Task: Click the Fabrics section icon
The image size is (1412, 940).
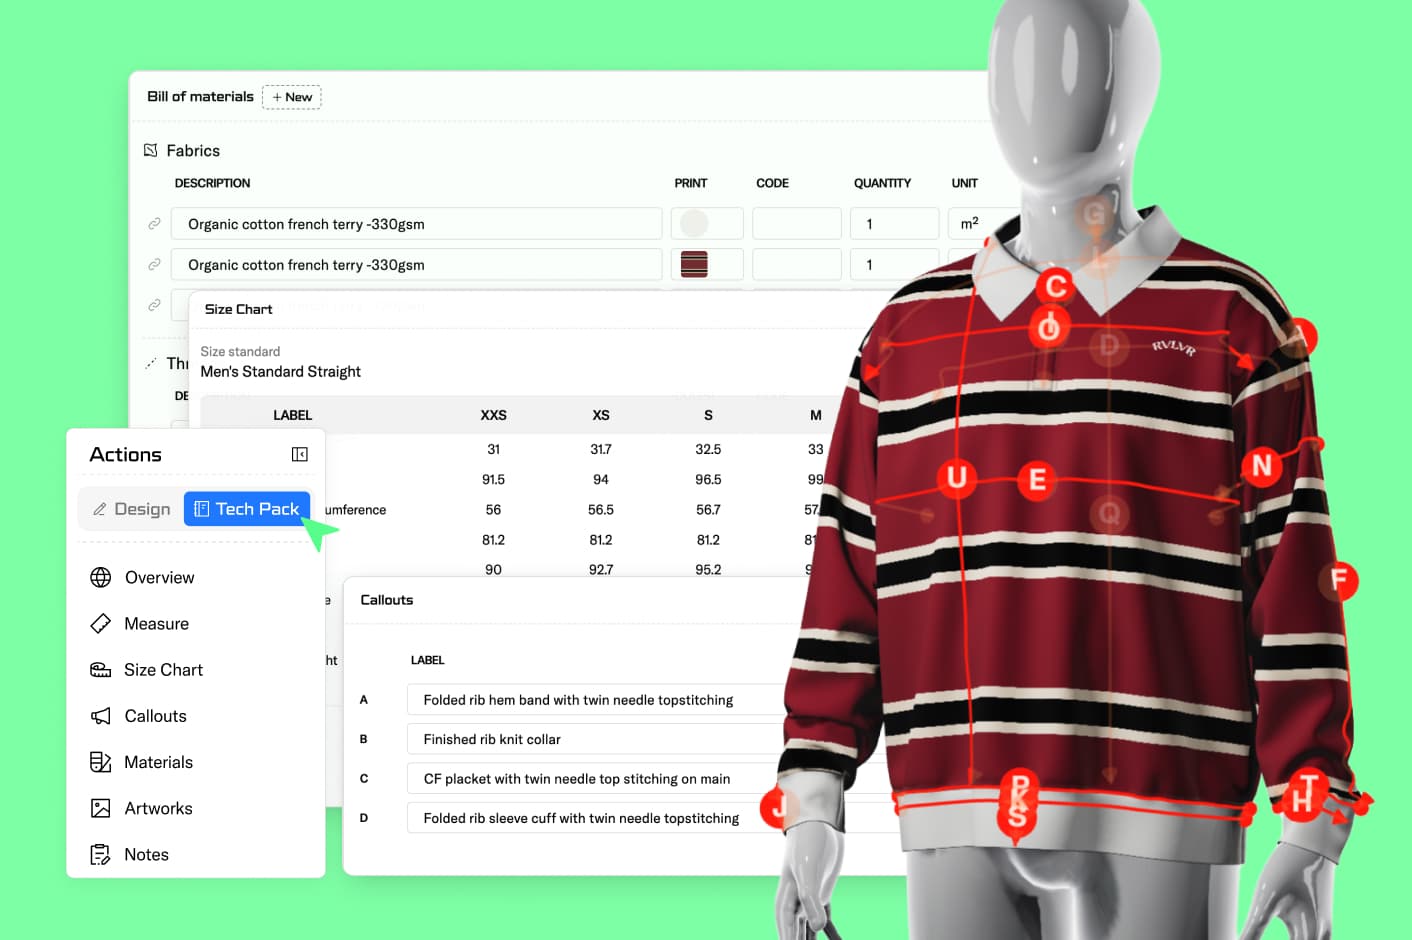Action: click(x=153, y=150)
